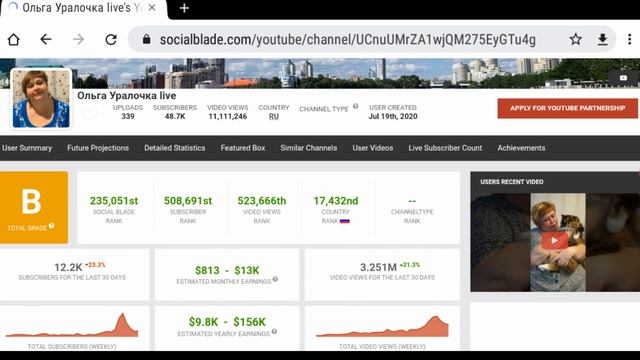Click the 17,432nd country rank
Image resolution: width=640 pixels, height=360 pixels.
336,201
